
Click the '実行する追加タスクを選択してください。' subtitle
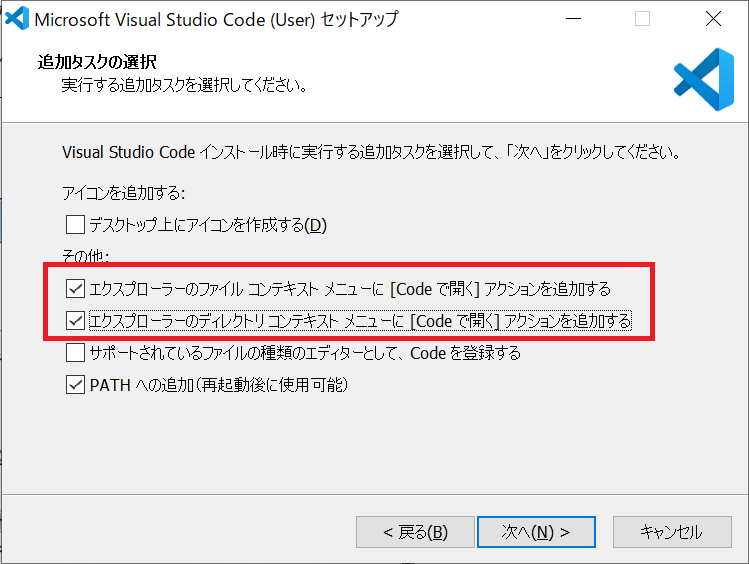184,85
